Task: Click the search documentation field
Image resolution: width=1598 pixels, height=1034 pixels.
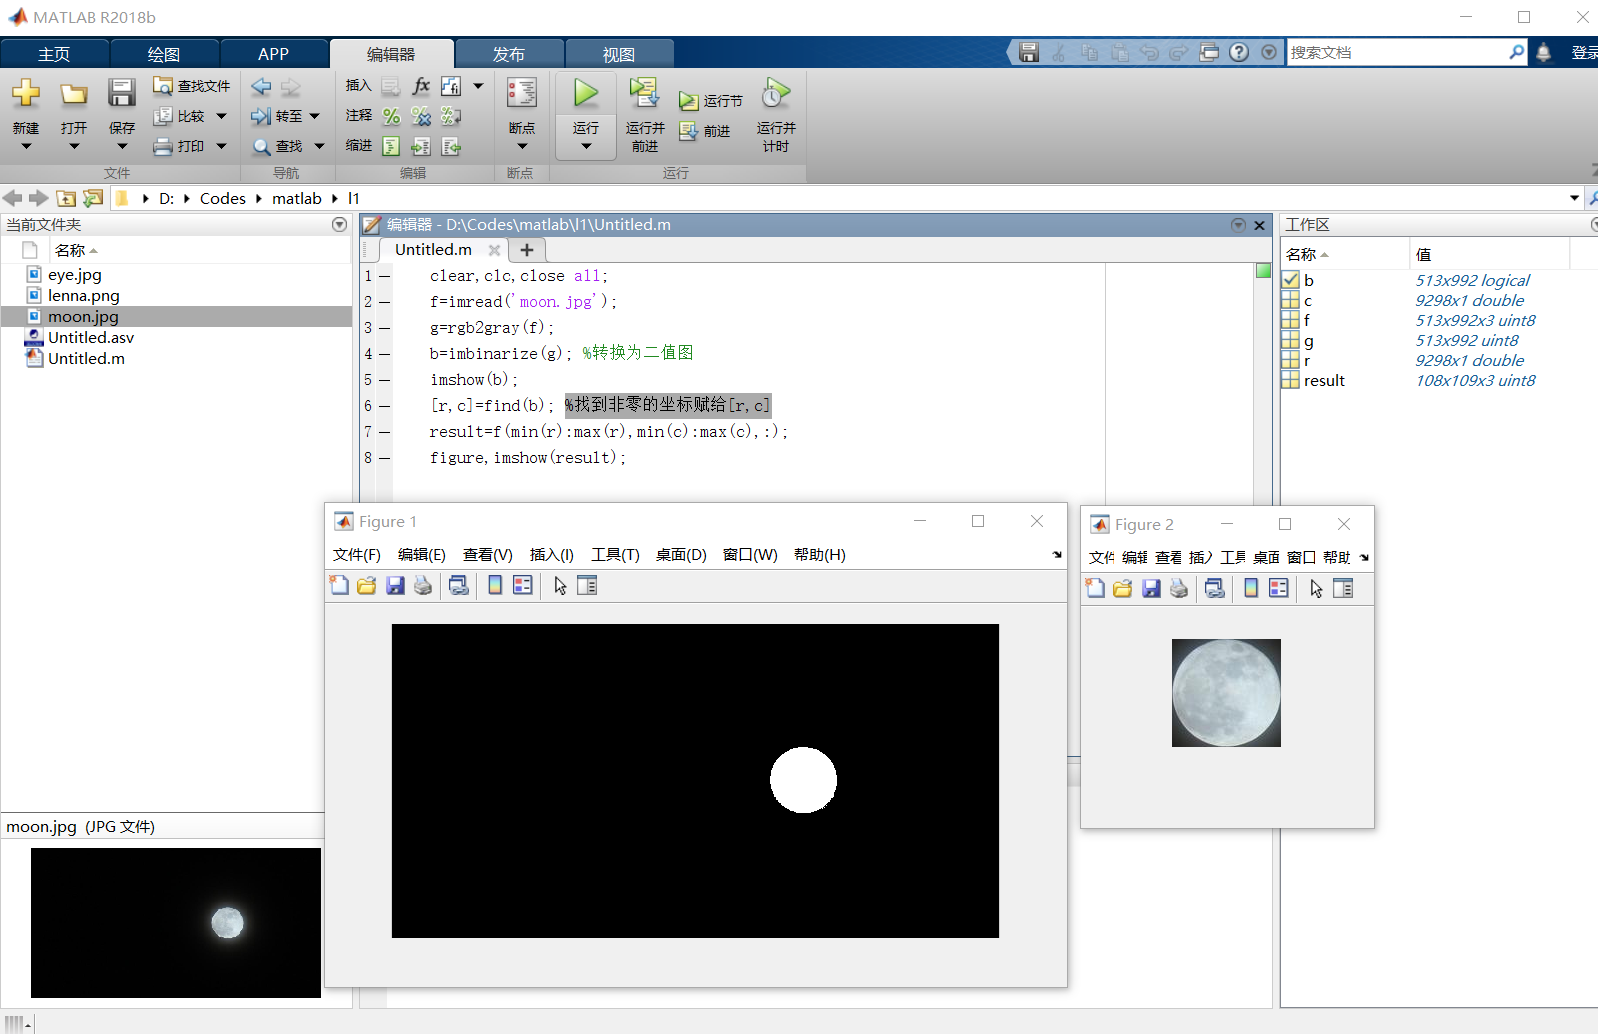Action: pyautogui.click(x=1398, y=52)
